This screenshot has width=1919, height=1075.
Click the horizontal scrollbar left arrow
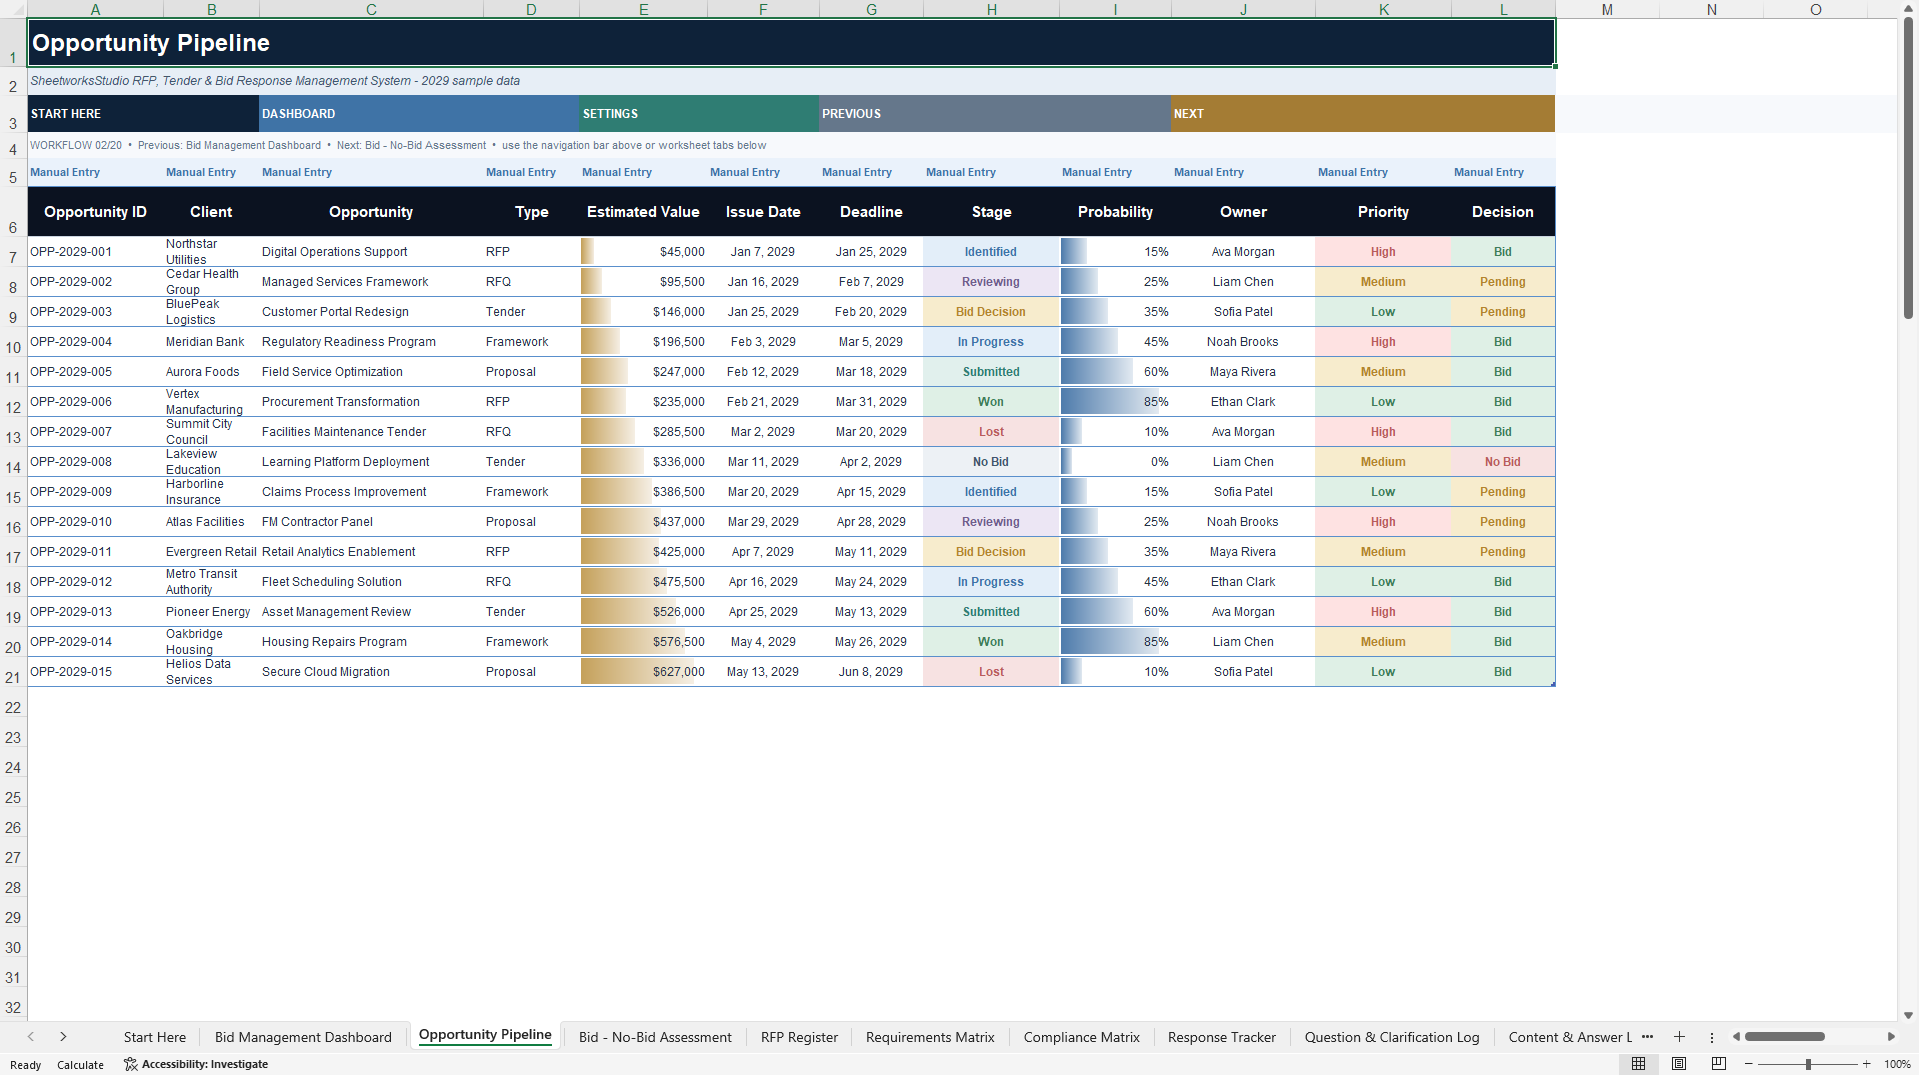[x=1737, y=1037]
